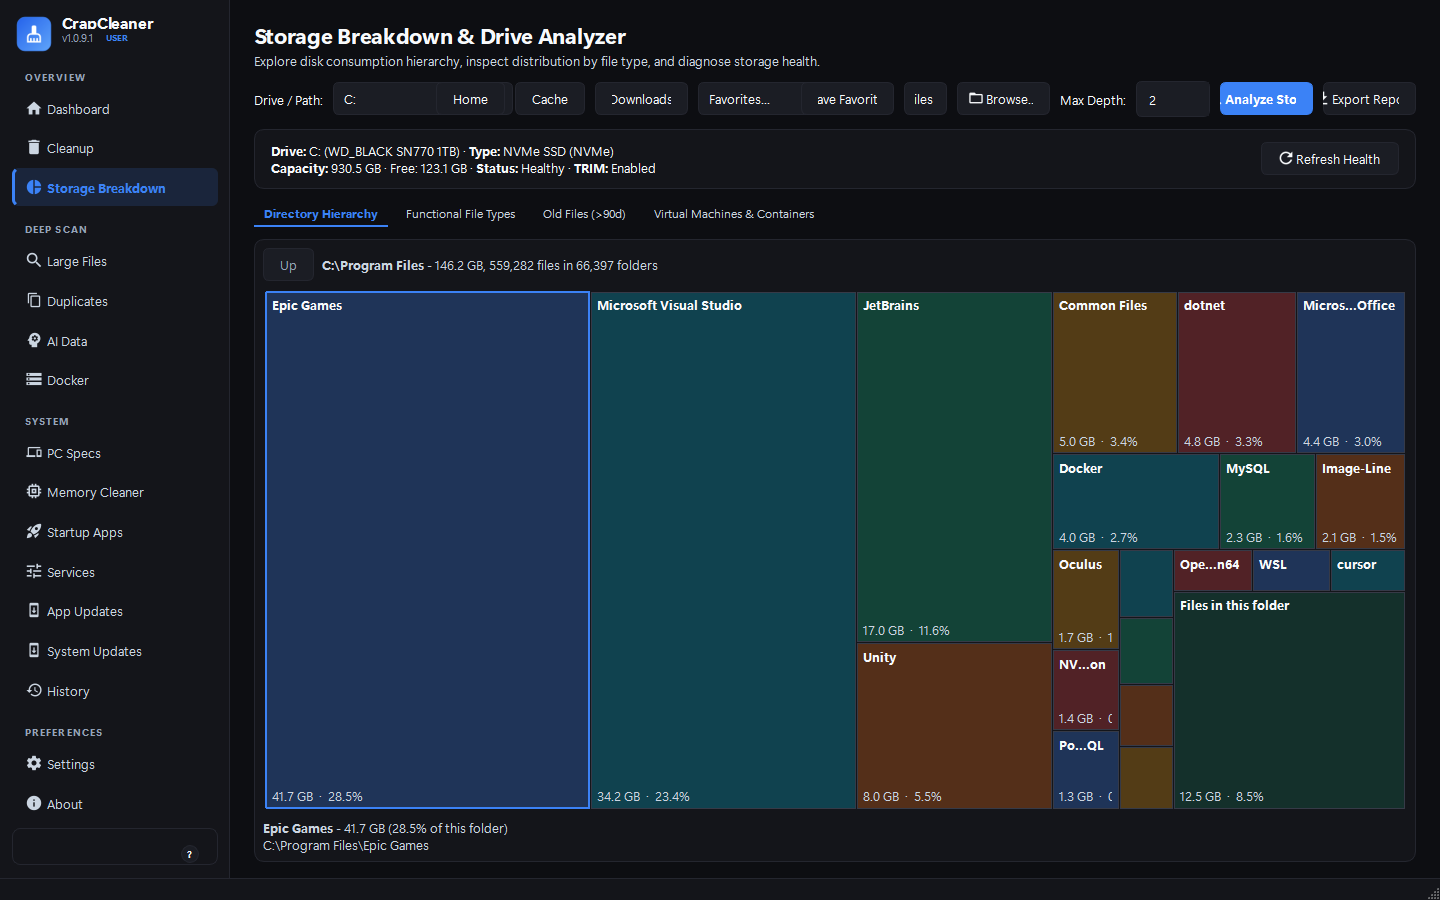This screenshot has height=900, width=1440.
Task: Choose the Downloads path shortcut
Action: (641, 99)
